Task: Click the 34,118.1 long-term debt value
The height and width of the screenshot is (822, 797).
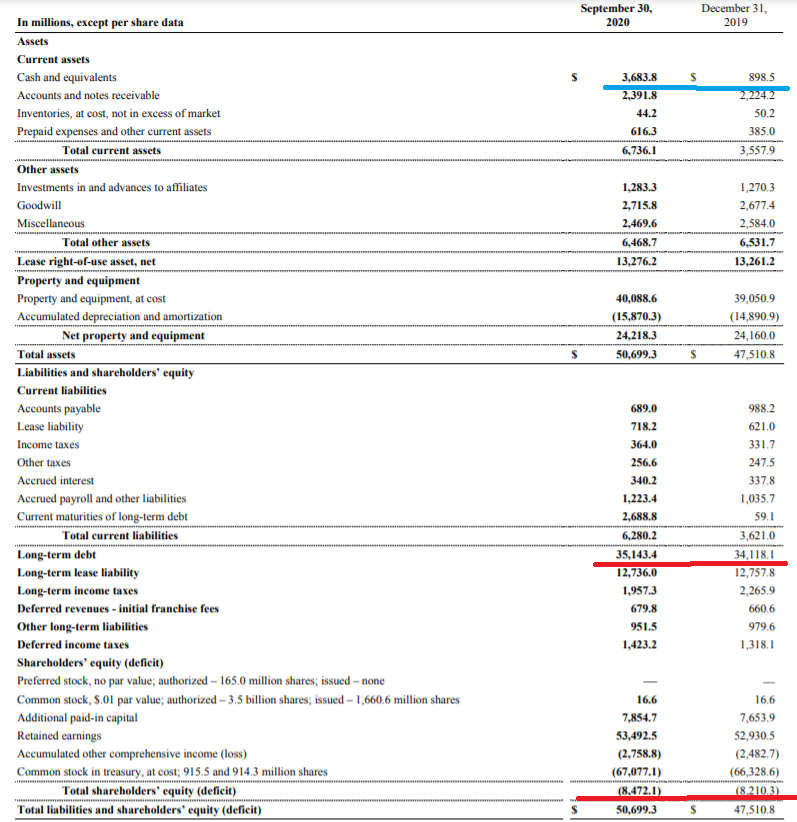Action: coord(755,555)
